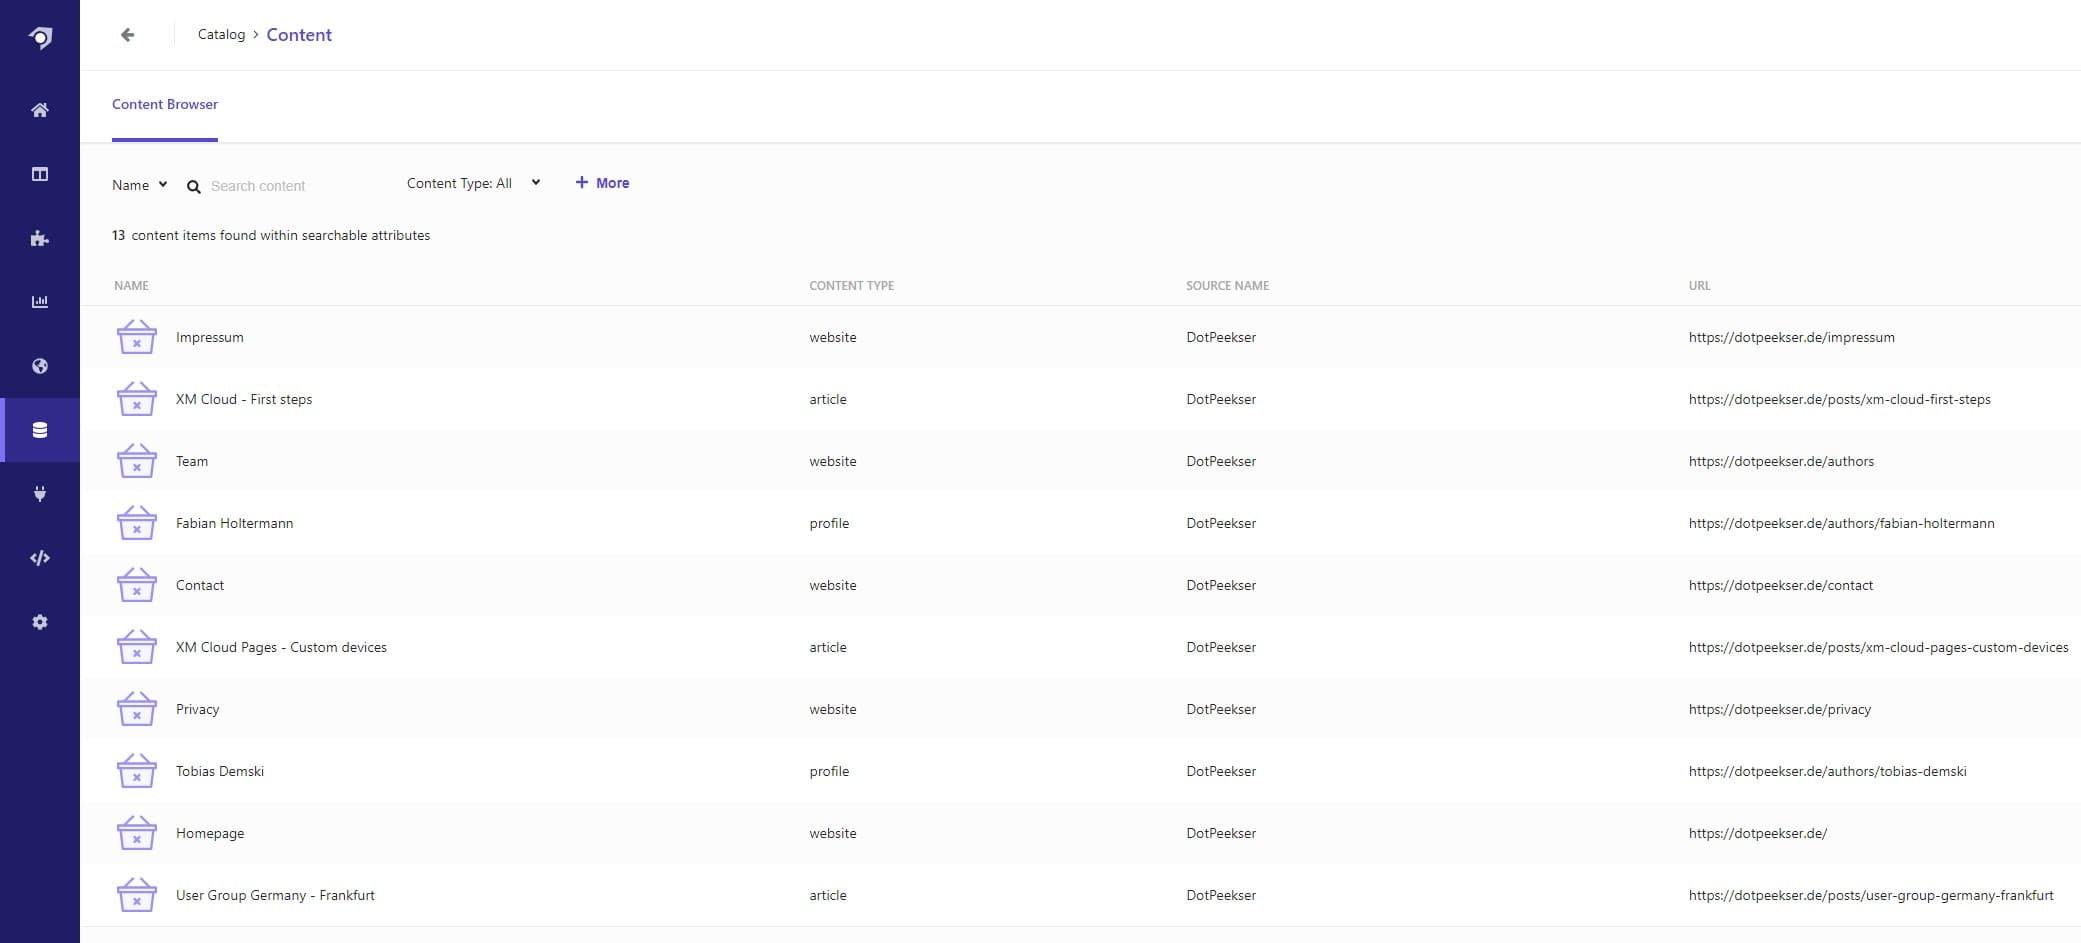Image resolution: width=2081 pixels, height=943 pixels.
Task: Open the Catalog database sidebar icon
Action: click(x=40, y=430)
